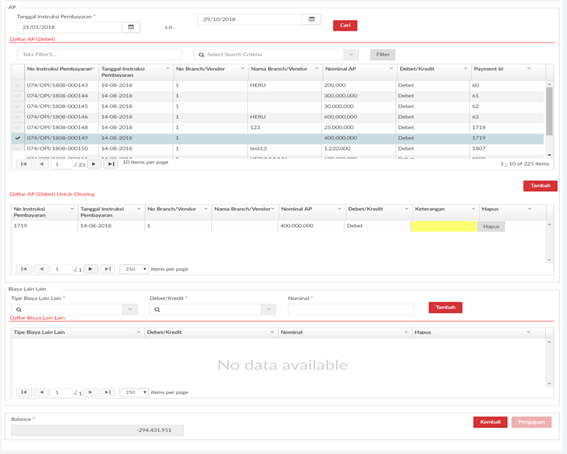Uncheck row 074/OPI/1808-000149 checkbox
Viewport: 567px width, 454px height.
[18, 138]
